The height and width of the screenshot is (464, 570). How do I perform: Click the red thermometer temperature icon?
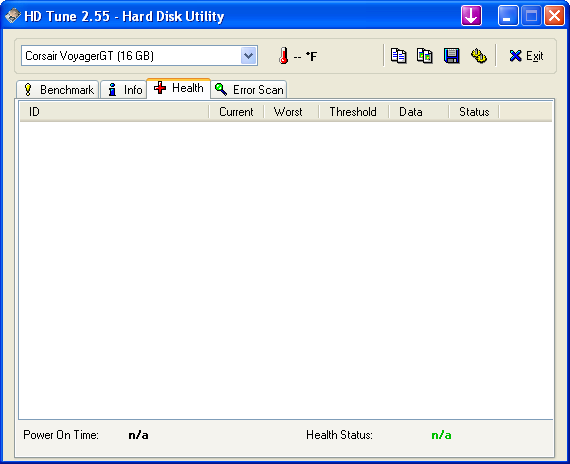[x=284, y=56]
